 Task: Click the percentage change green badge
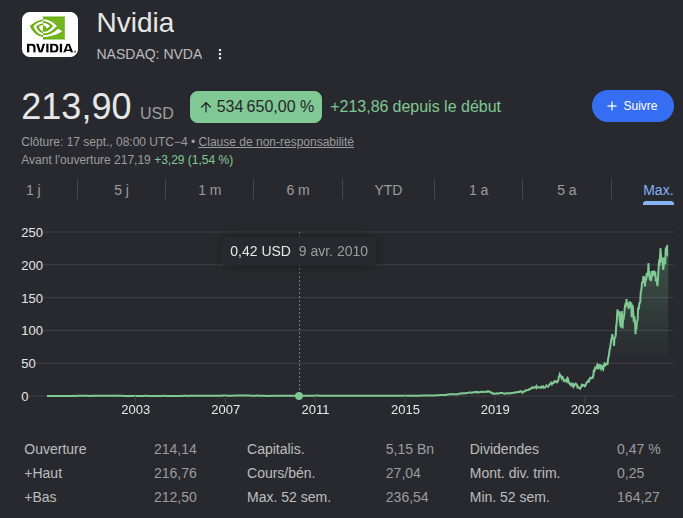pyautogui.click(x=256, y=107)
